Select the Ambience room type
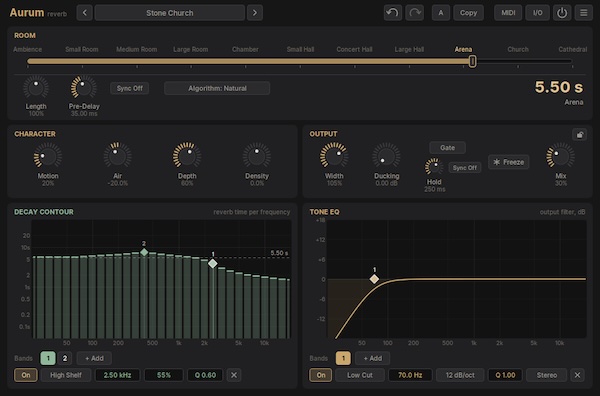 point(28,49)
